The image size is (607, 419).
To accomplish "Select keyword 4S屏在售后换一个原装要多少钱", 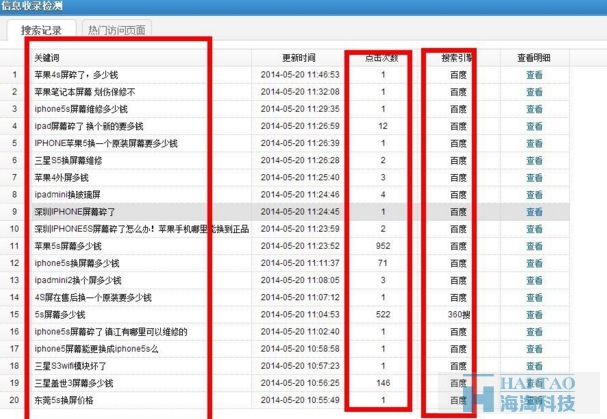I will point(93,297).
